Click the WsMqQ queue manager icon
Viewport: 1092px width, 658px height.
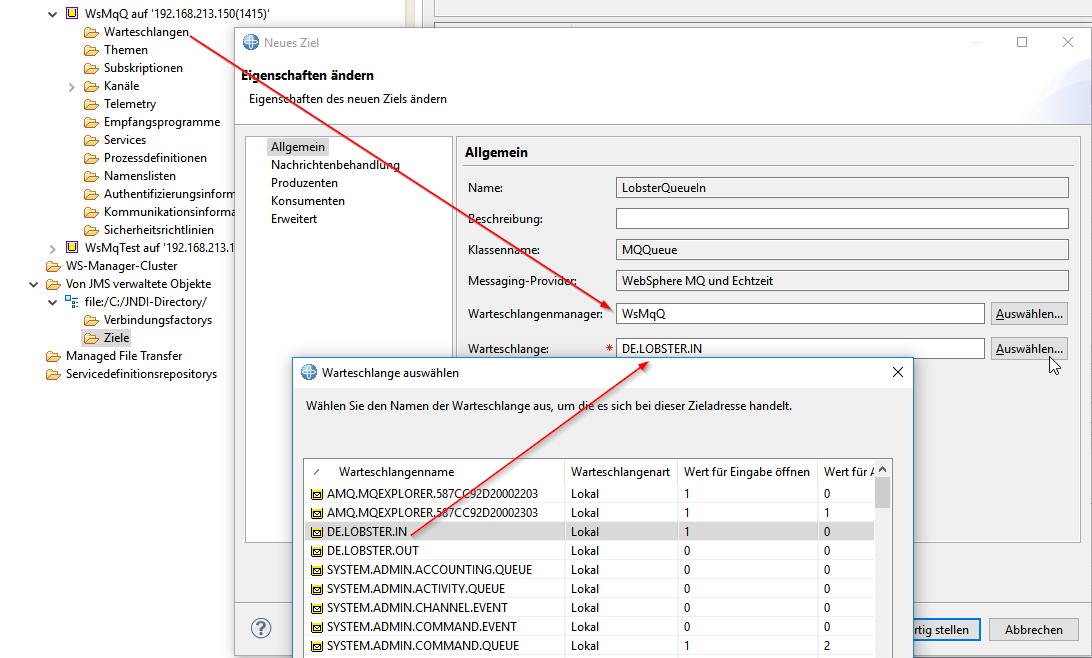pos(72,14)
